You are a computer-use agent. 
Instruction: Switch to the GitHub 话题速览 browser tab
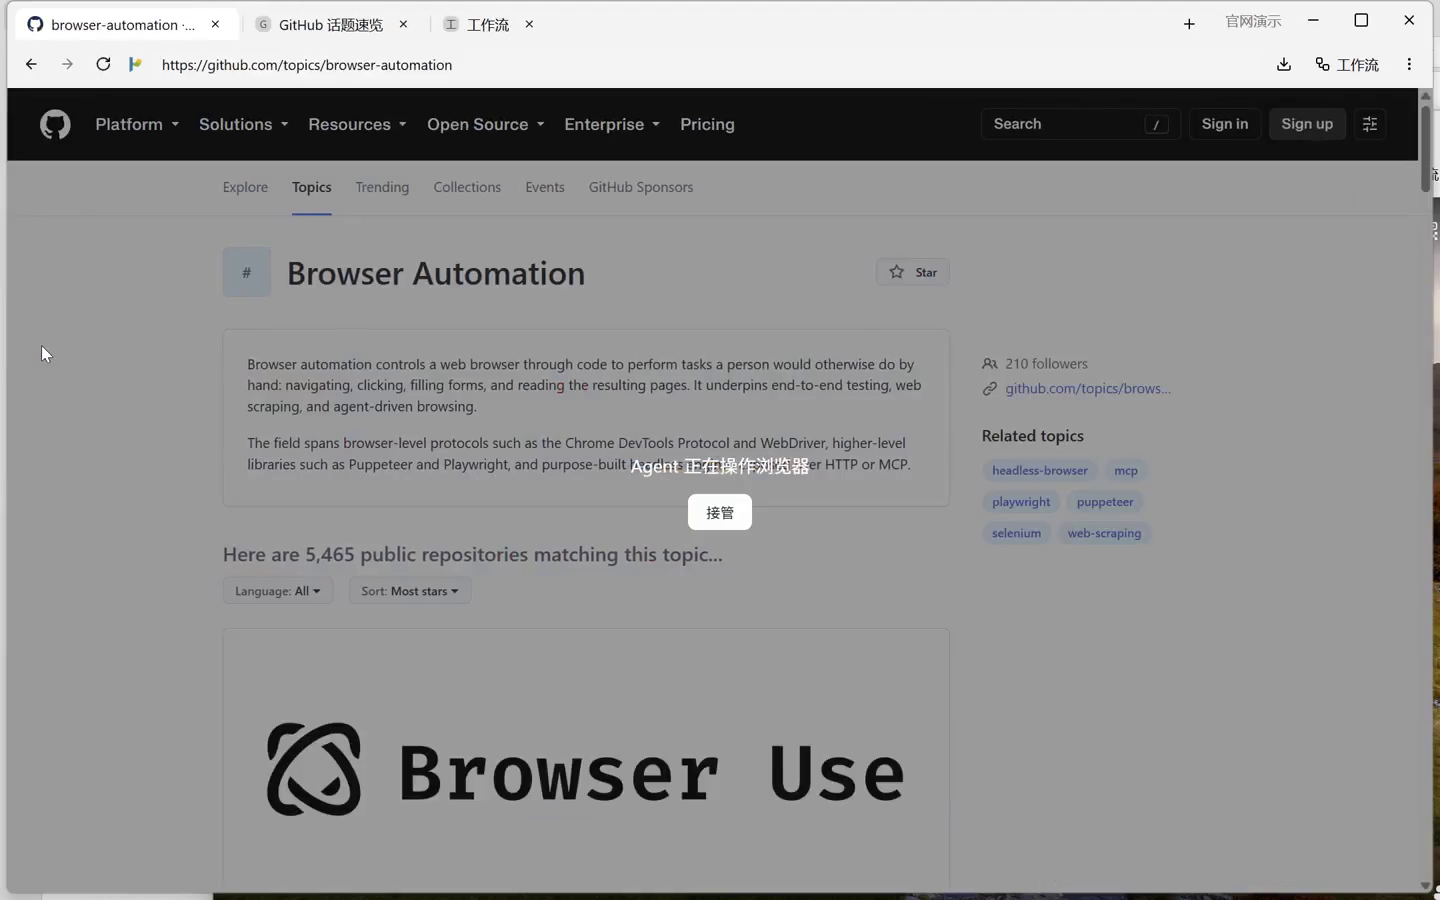(x=330, y=24)
